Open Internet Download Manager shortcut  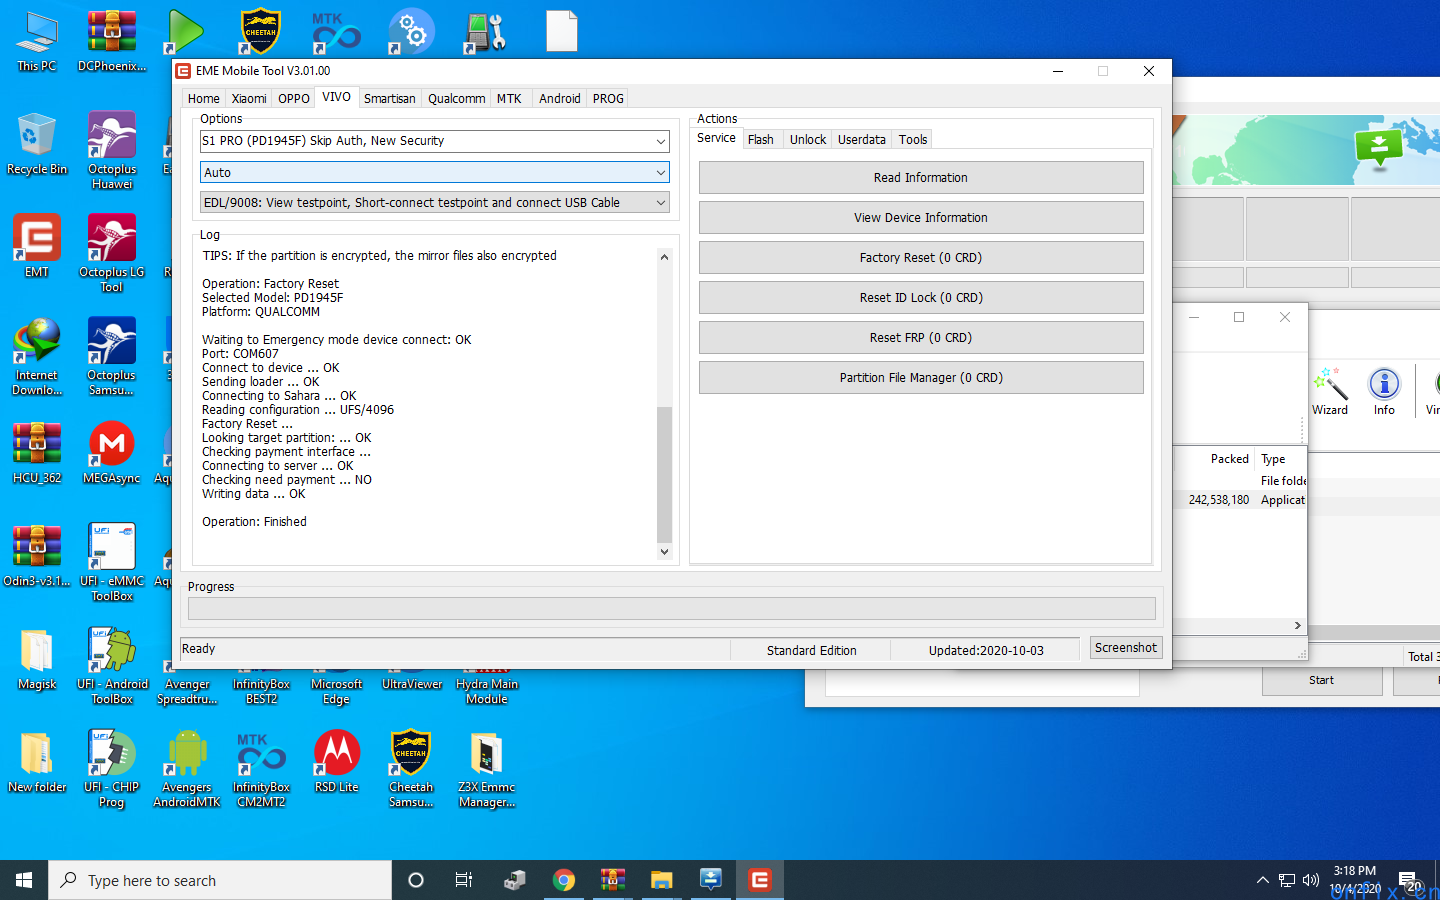click(x=37, y=357)
